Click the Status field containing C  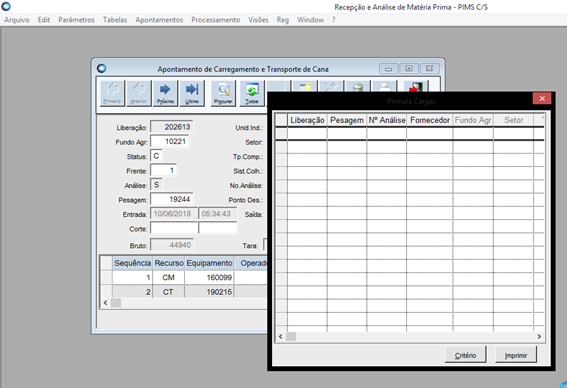(156, 156)
